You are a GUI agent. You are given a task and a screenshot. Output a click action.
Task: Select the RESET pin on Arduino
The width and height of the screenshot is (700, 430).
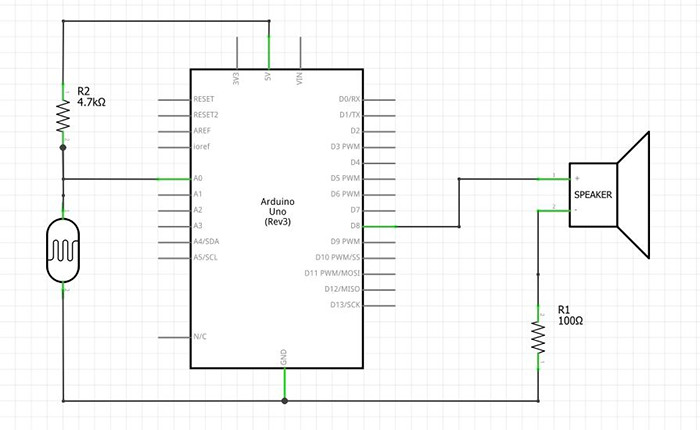(175, 100)
